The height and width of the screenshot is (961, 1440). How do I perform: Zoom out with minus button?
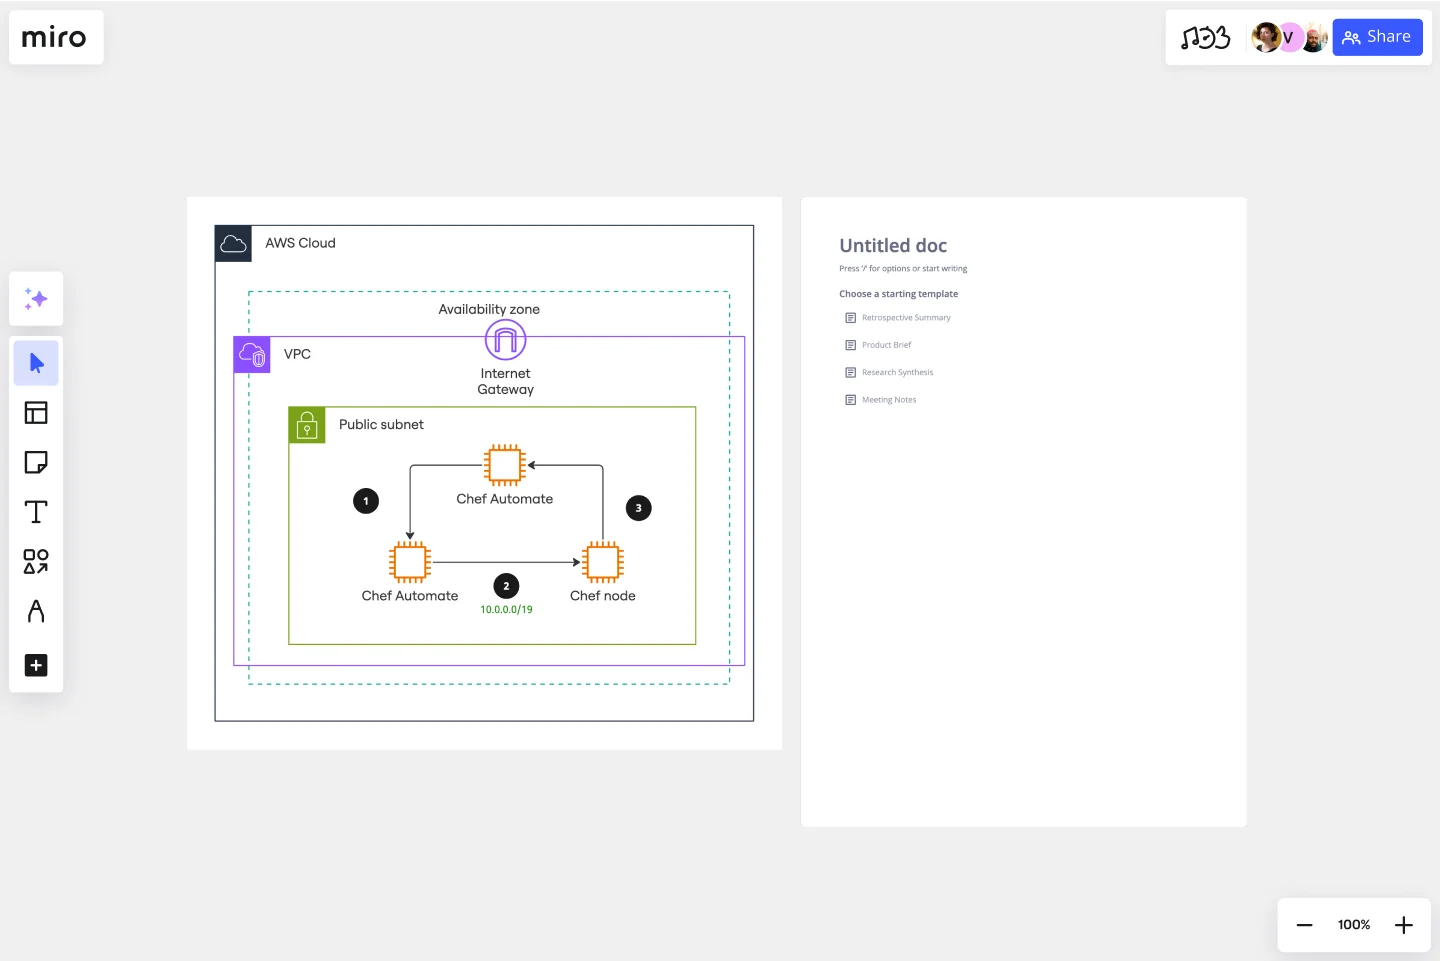pyautogui.click(x=1304, y=925)
